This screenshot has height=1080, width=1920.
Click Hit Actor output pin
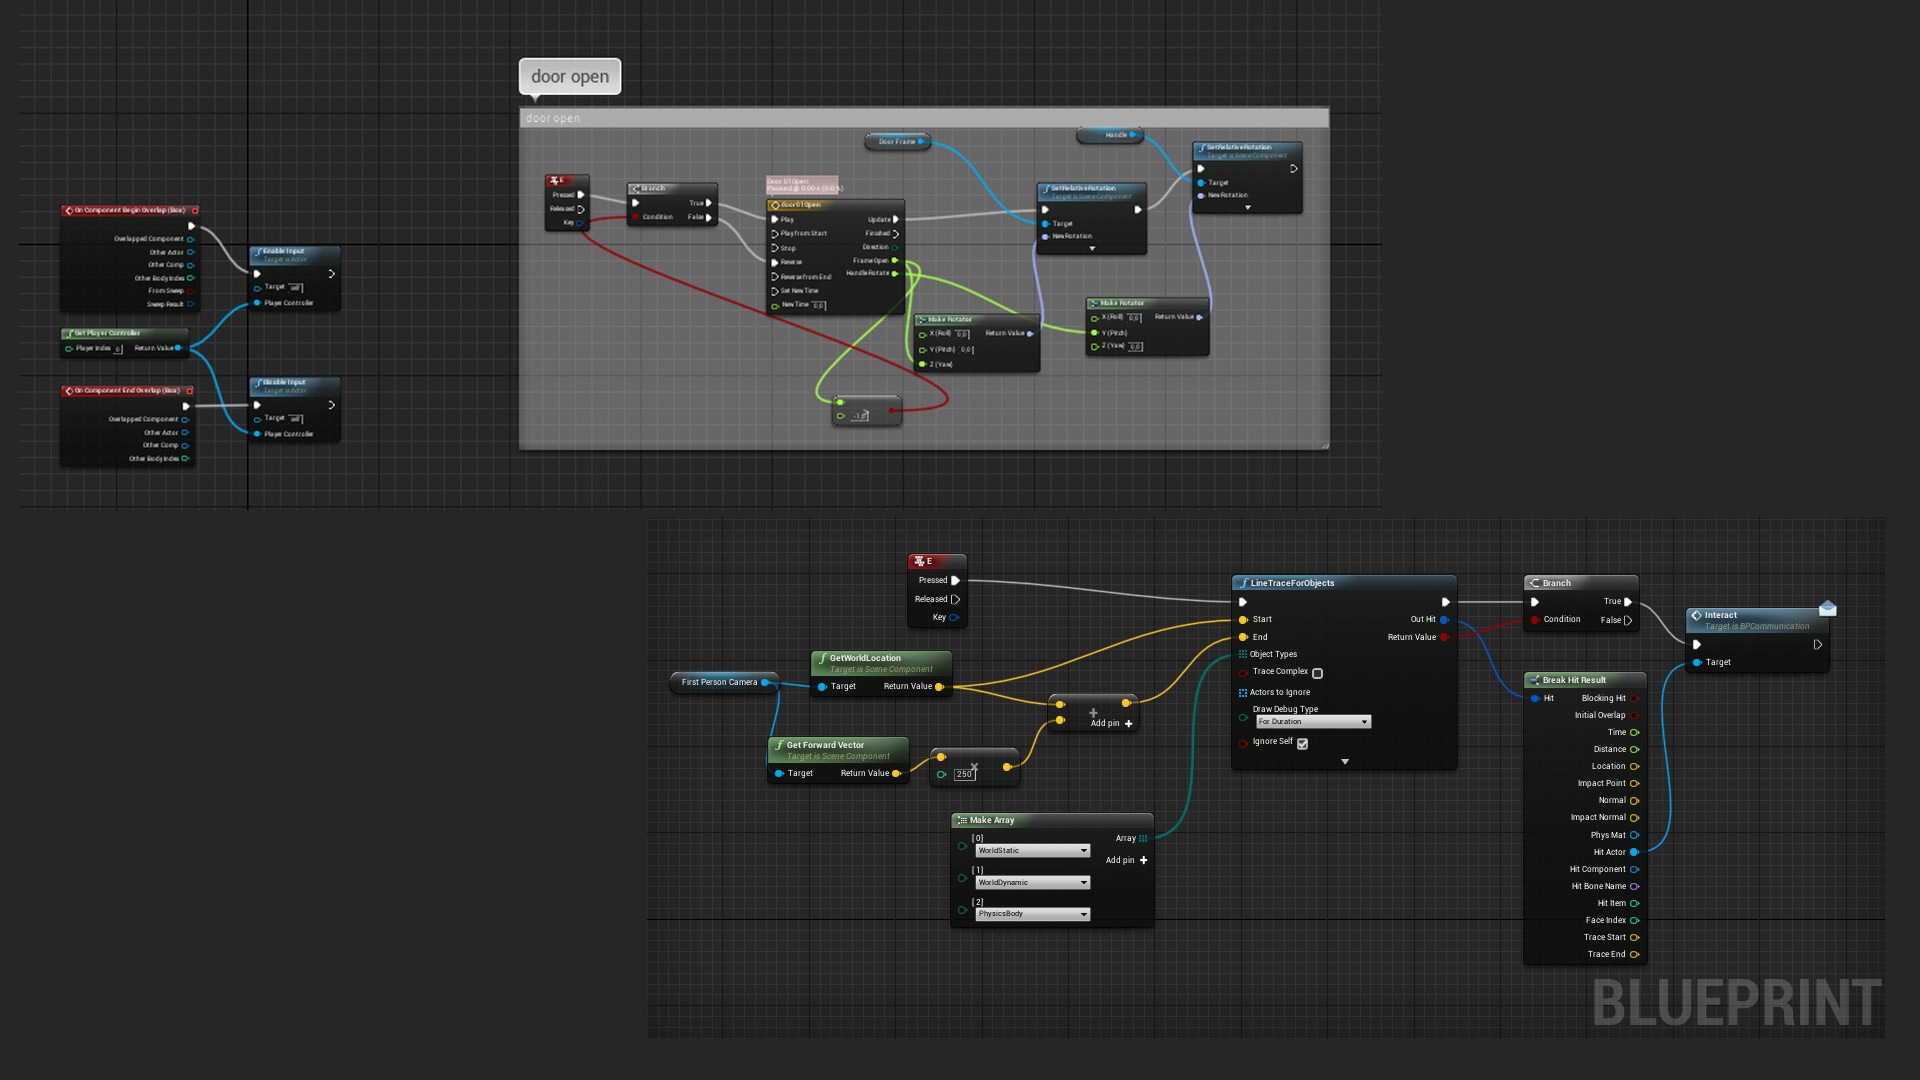[x=1634, y=852]
